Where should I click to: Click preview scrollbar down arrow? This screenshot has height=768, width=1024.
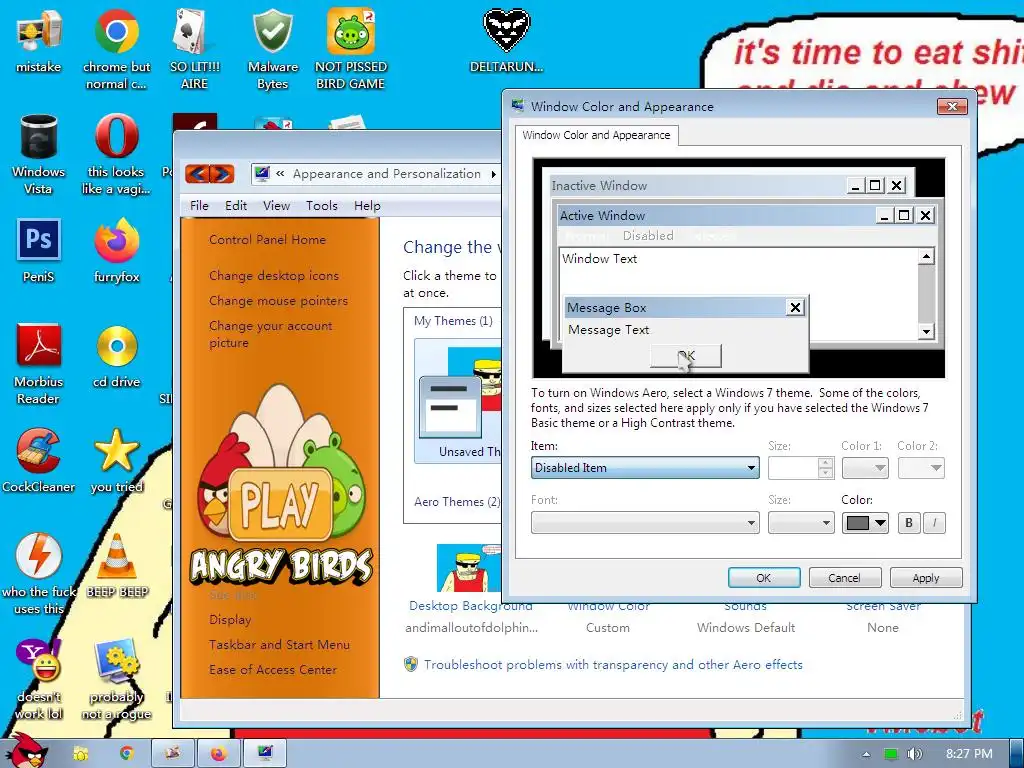(x=926, y=331)
